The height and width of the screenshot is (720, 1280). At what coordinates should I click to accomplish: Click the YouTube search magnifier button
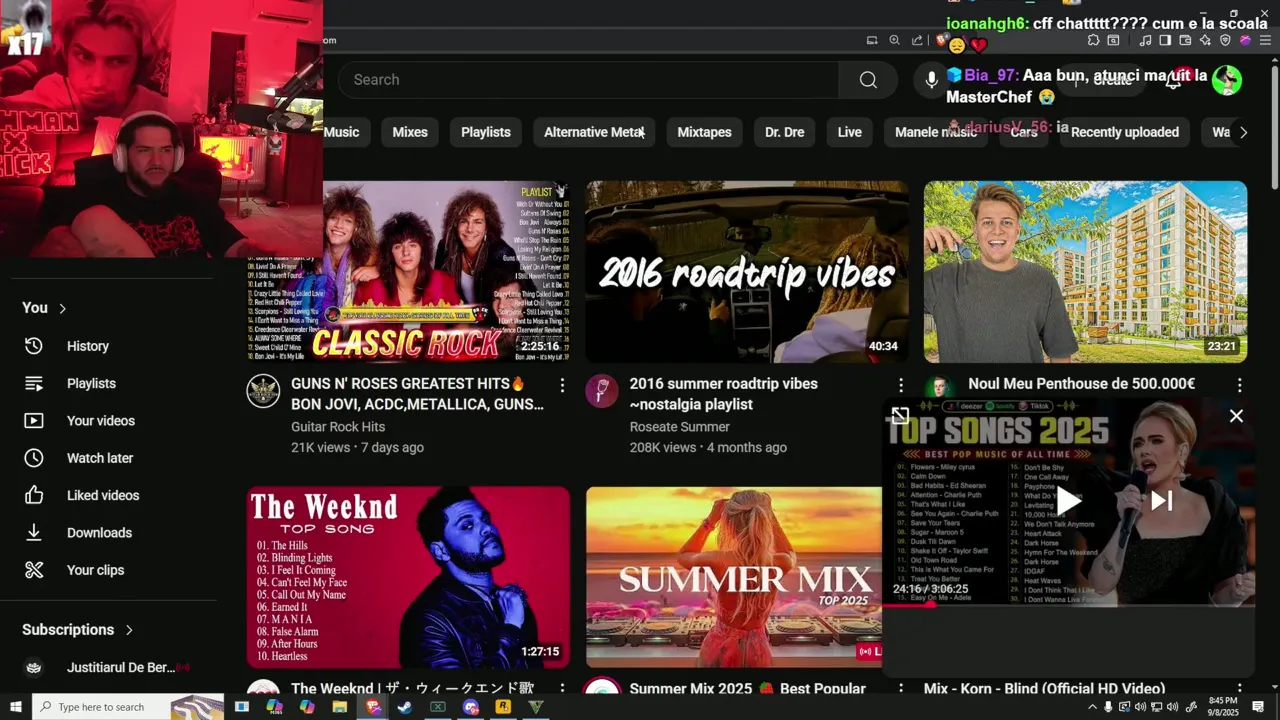(868, 80)
